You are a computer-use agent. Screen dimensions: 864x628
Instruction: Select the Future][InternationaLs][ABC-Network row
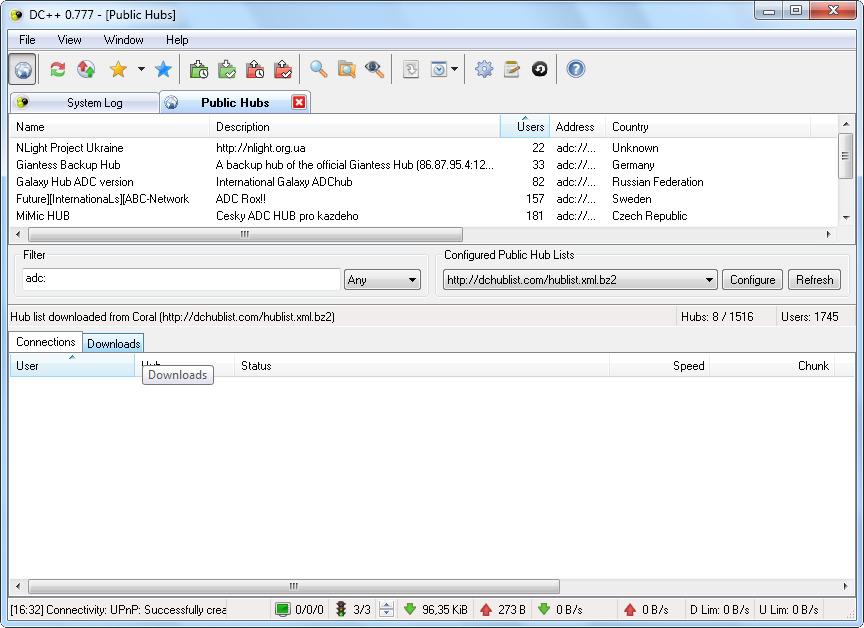(x=423, y=199)
